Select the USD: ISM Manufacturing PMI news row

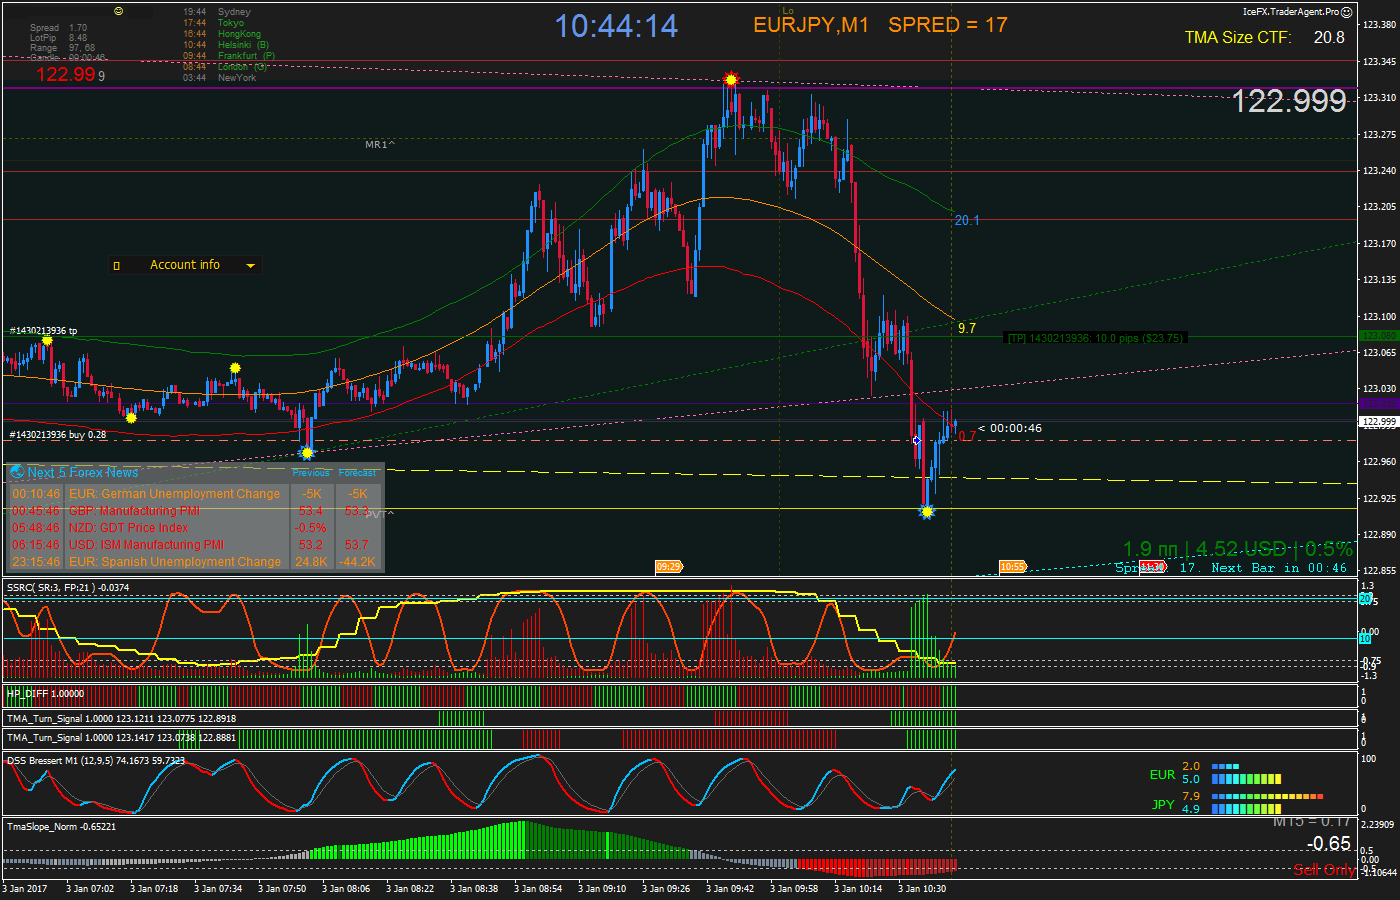pos(195,545)
